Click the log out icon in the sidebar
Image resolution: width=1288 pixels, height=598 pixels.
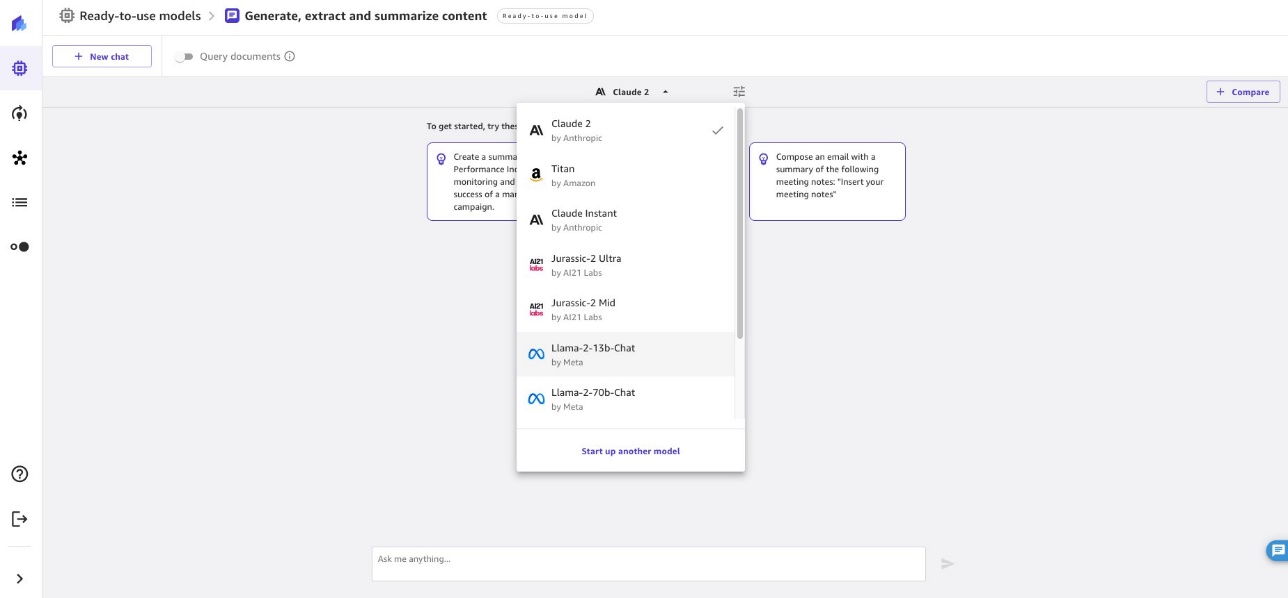coord(20,519)
